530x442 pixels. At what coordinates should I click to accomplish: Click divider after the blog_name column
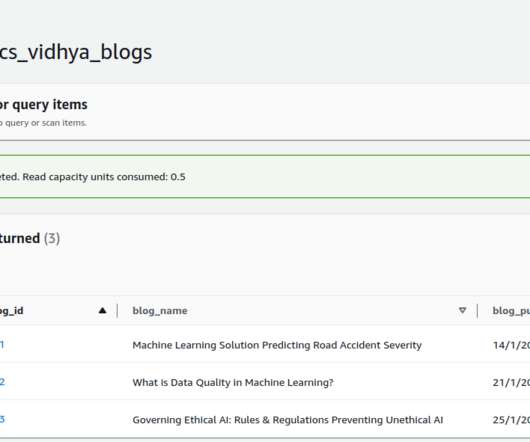click(x=477, y=310)
